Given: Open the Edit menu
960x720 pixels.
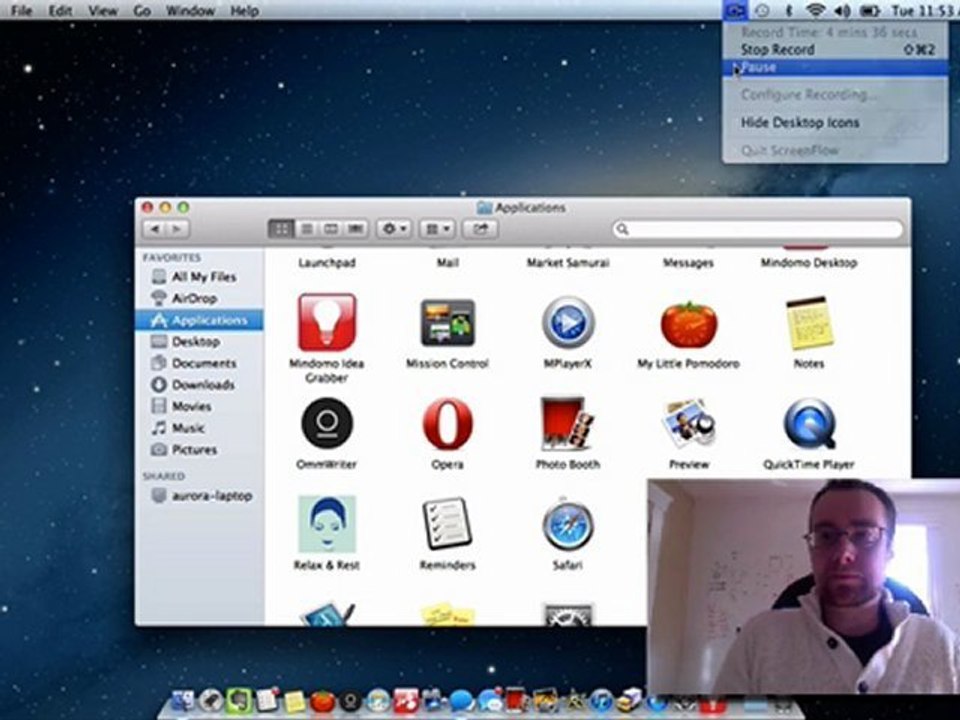Looking at the screenshot, I should [60, 10].
